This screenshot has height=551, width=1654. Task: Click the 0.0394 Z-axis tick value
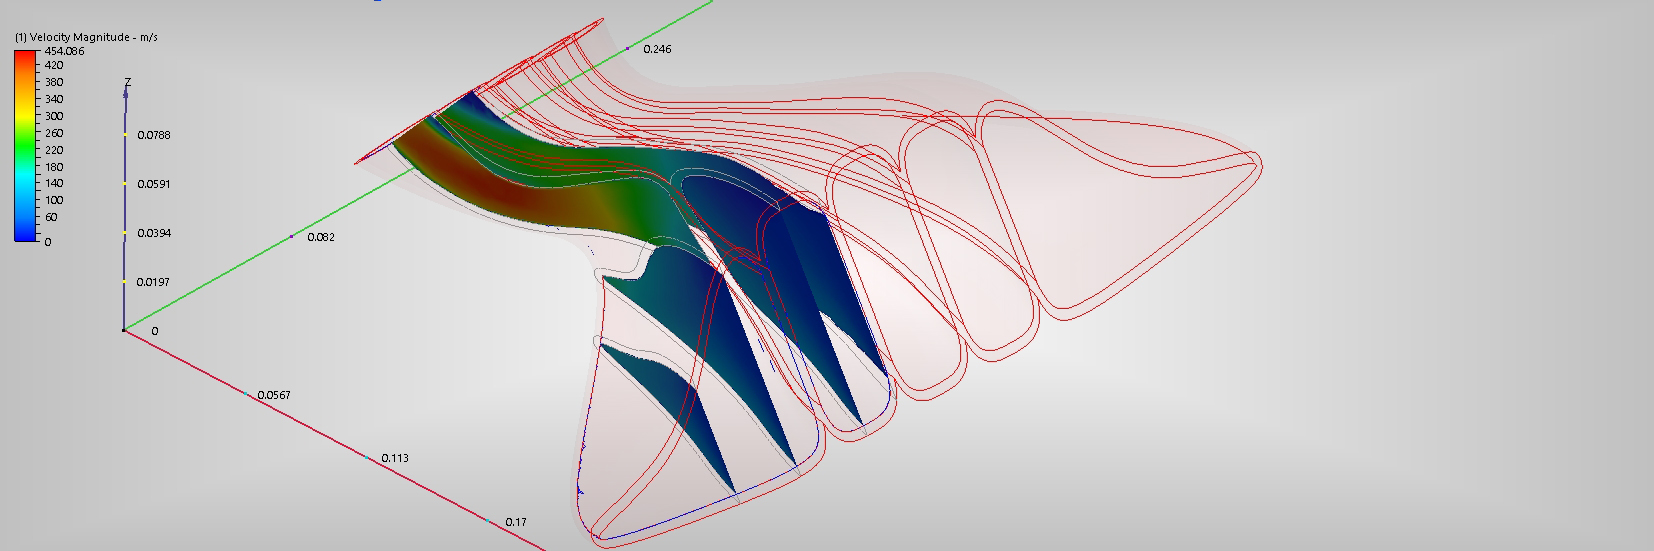pos(154,233)
